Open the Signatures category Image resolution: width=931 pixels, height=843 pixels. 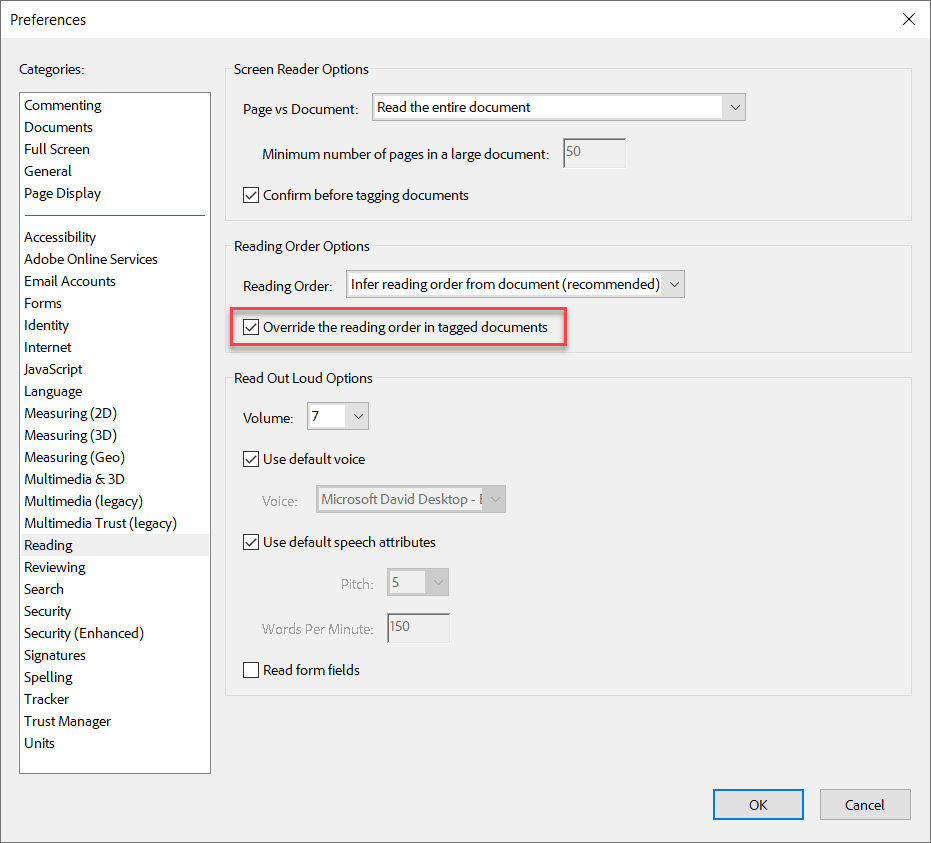[55, 655]
